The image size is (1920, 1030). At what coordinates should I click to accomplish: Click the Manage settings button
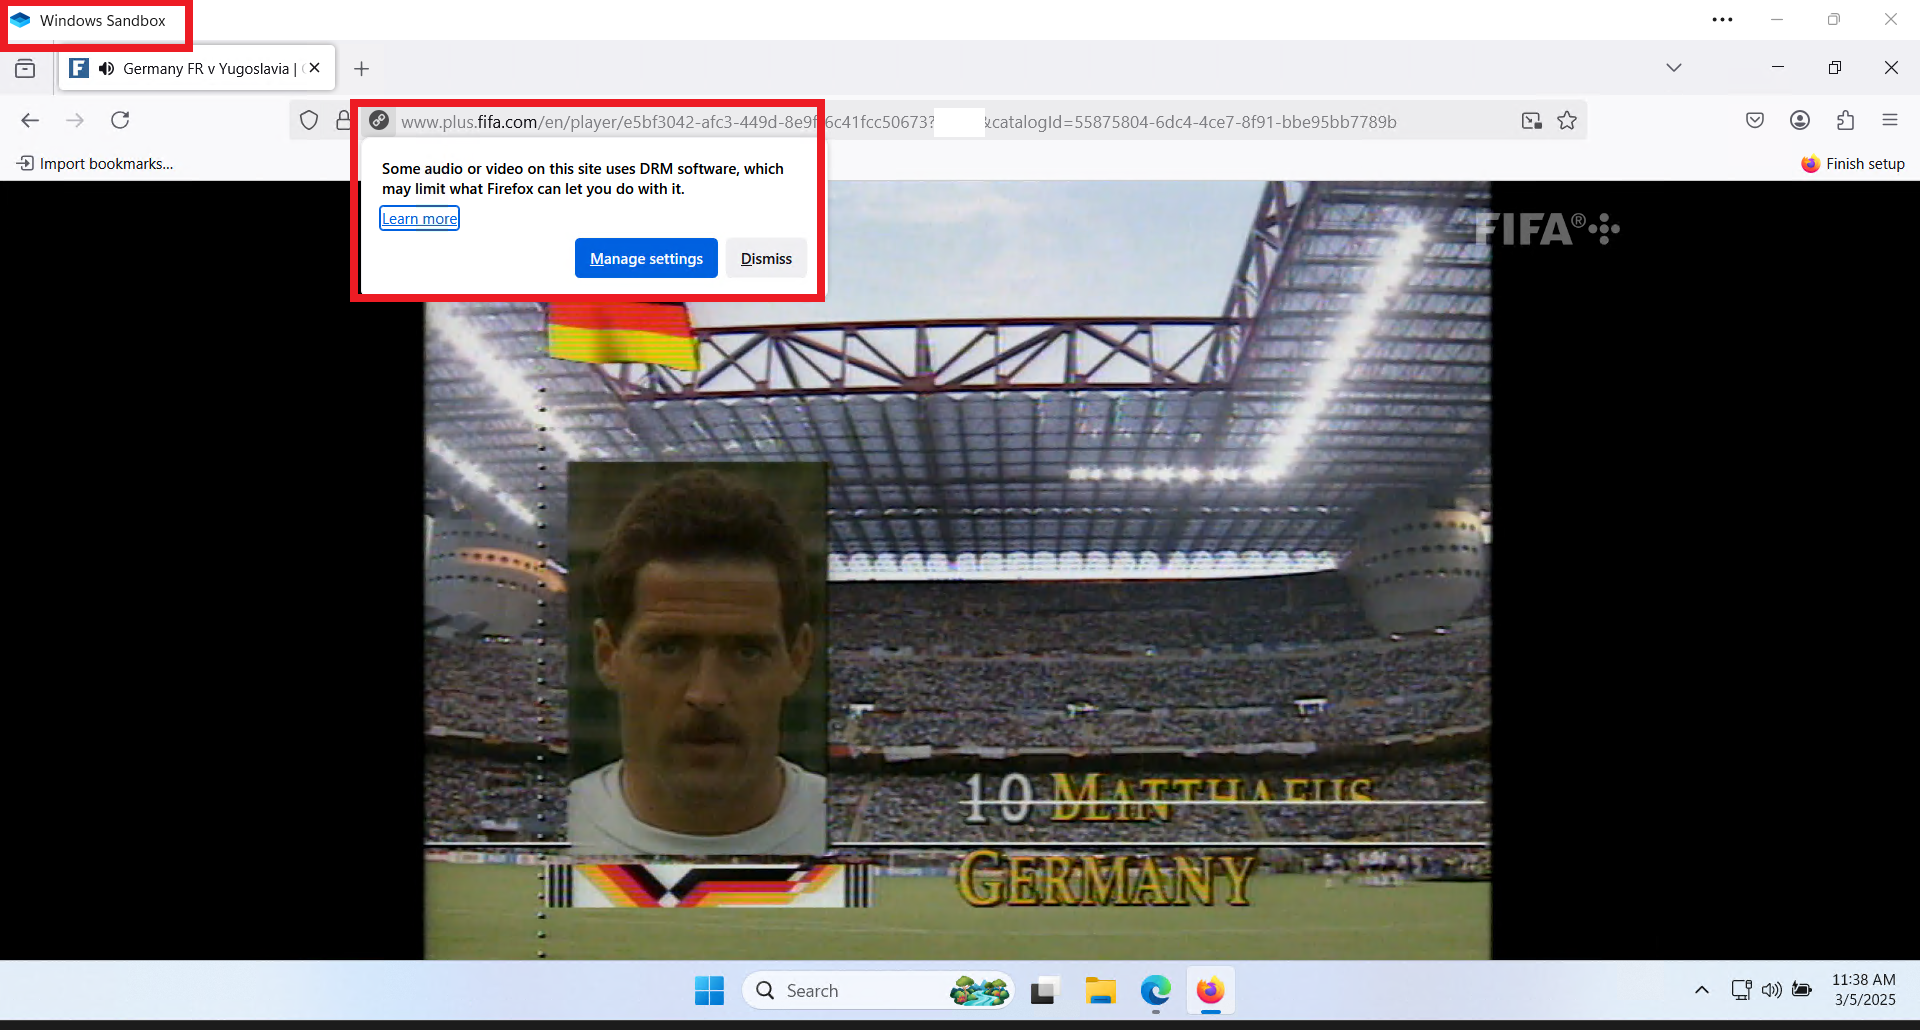(x=646, y=258)
